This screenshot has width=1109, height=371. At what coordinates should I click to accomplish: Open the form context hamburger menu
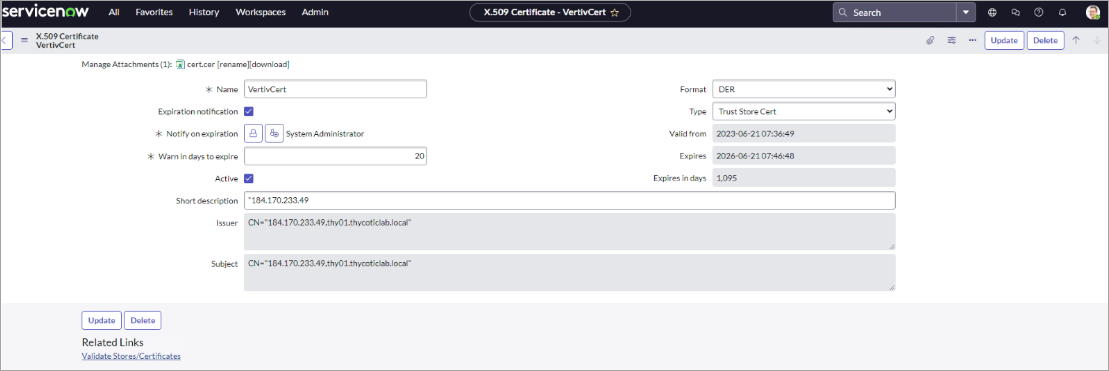[25, 40]
